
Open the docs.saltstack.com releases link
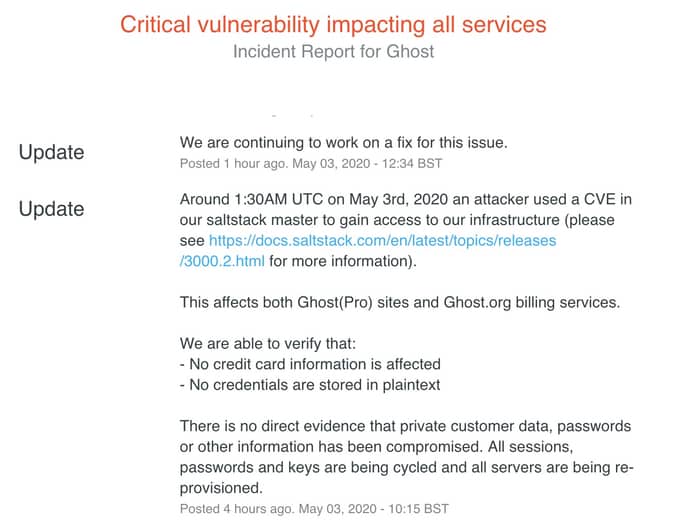[x=382, y=241]
